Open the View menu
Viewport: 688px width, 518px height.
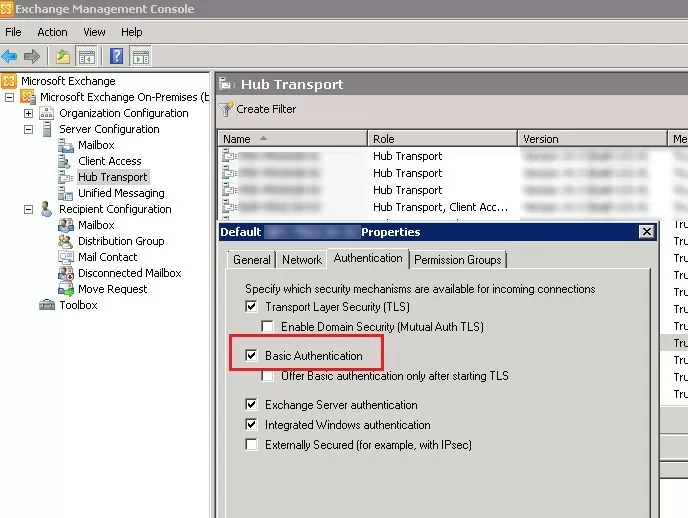pyautogui.click(x=94, y=32)
